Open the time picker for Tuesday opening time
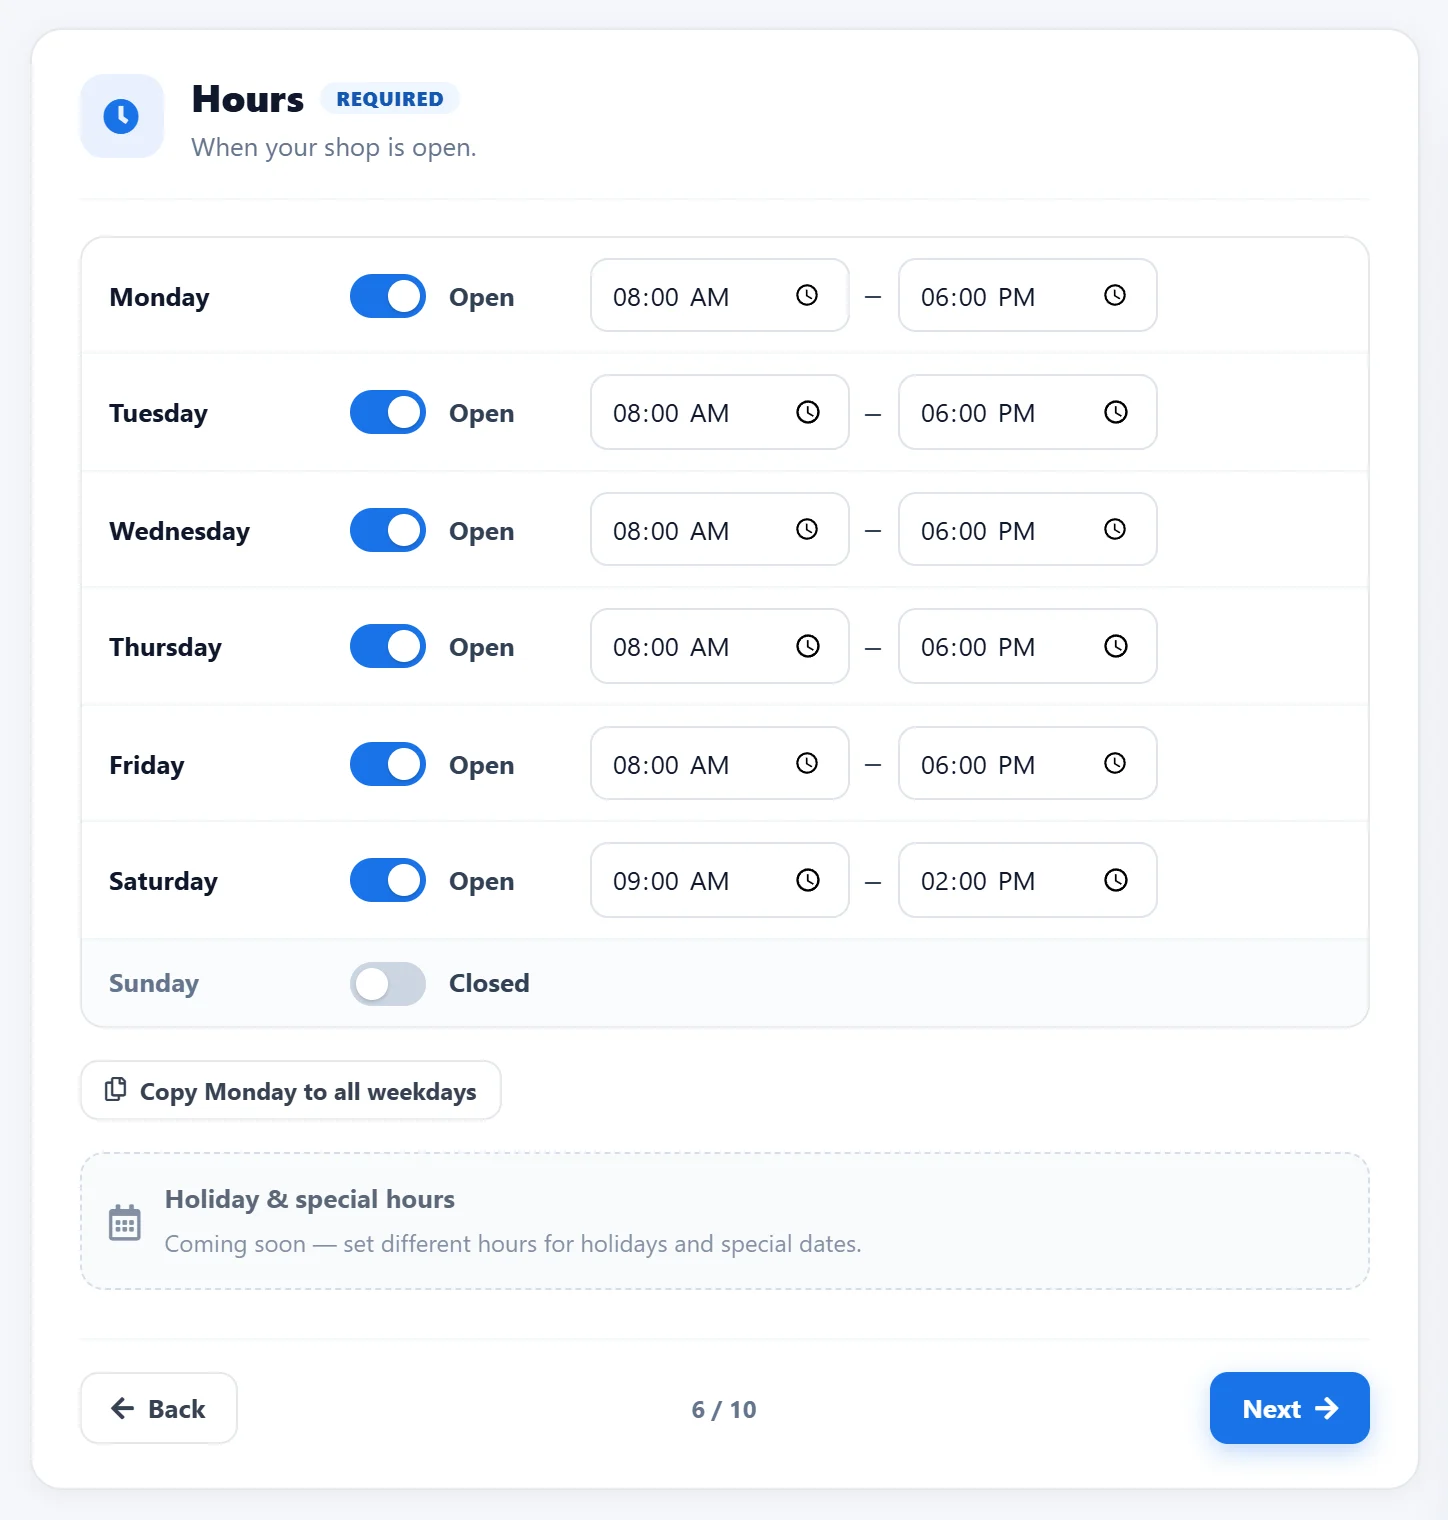The image size is (1448, 1520). (x=807, y=412)
